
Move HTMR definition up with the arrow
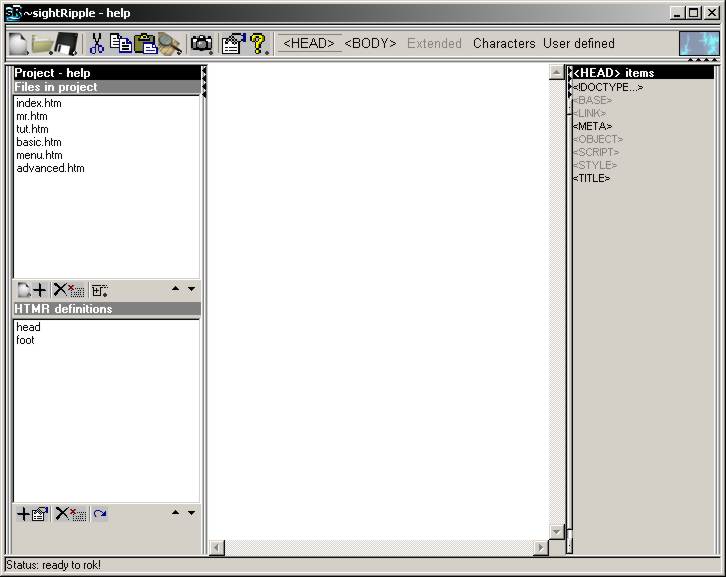[175, 513]
